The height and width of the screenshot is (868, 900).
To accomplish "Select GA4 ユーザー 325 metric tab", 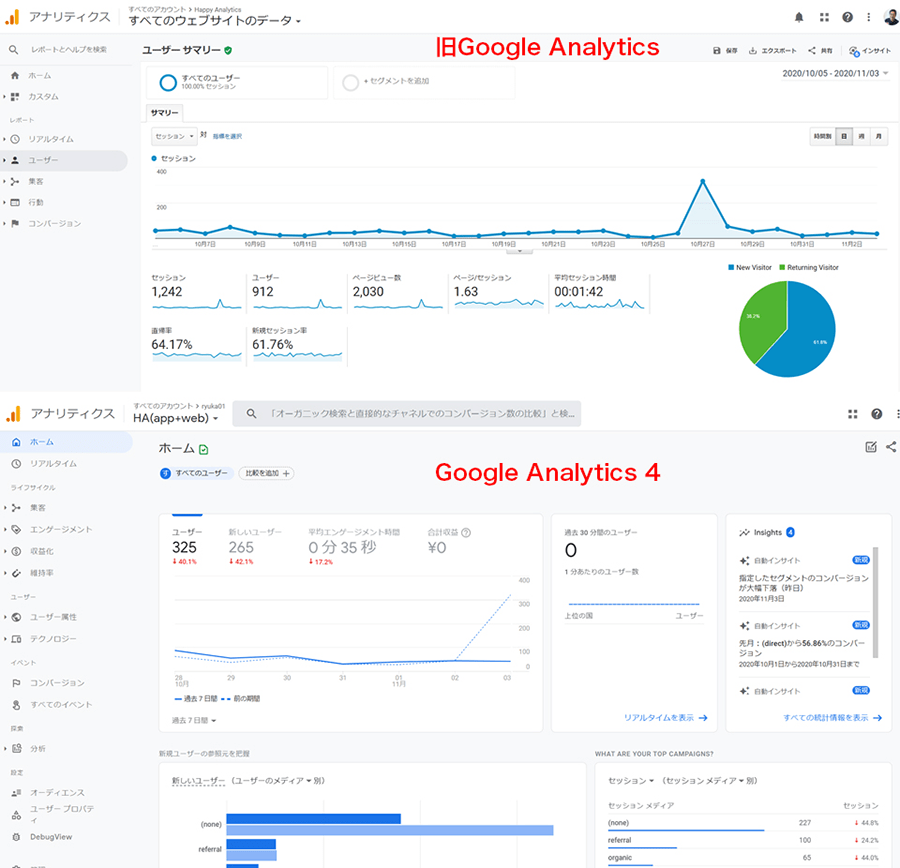I will click(x=187, y=547).
